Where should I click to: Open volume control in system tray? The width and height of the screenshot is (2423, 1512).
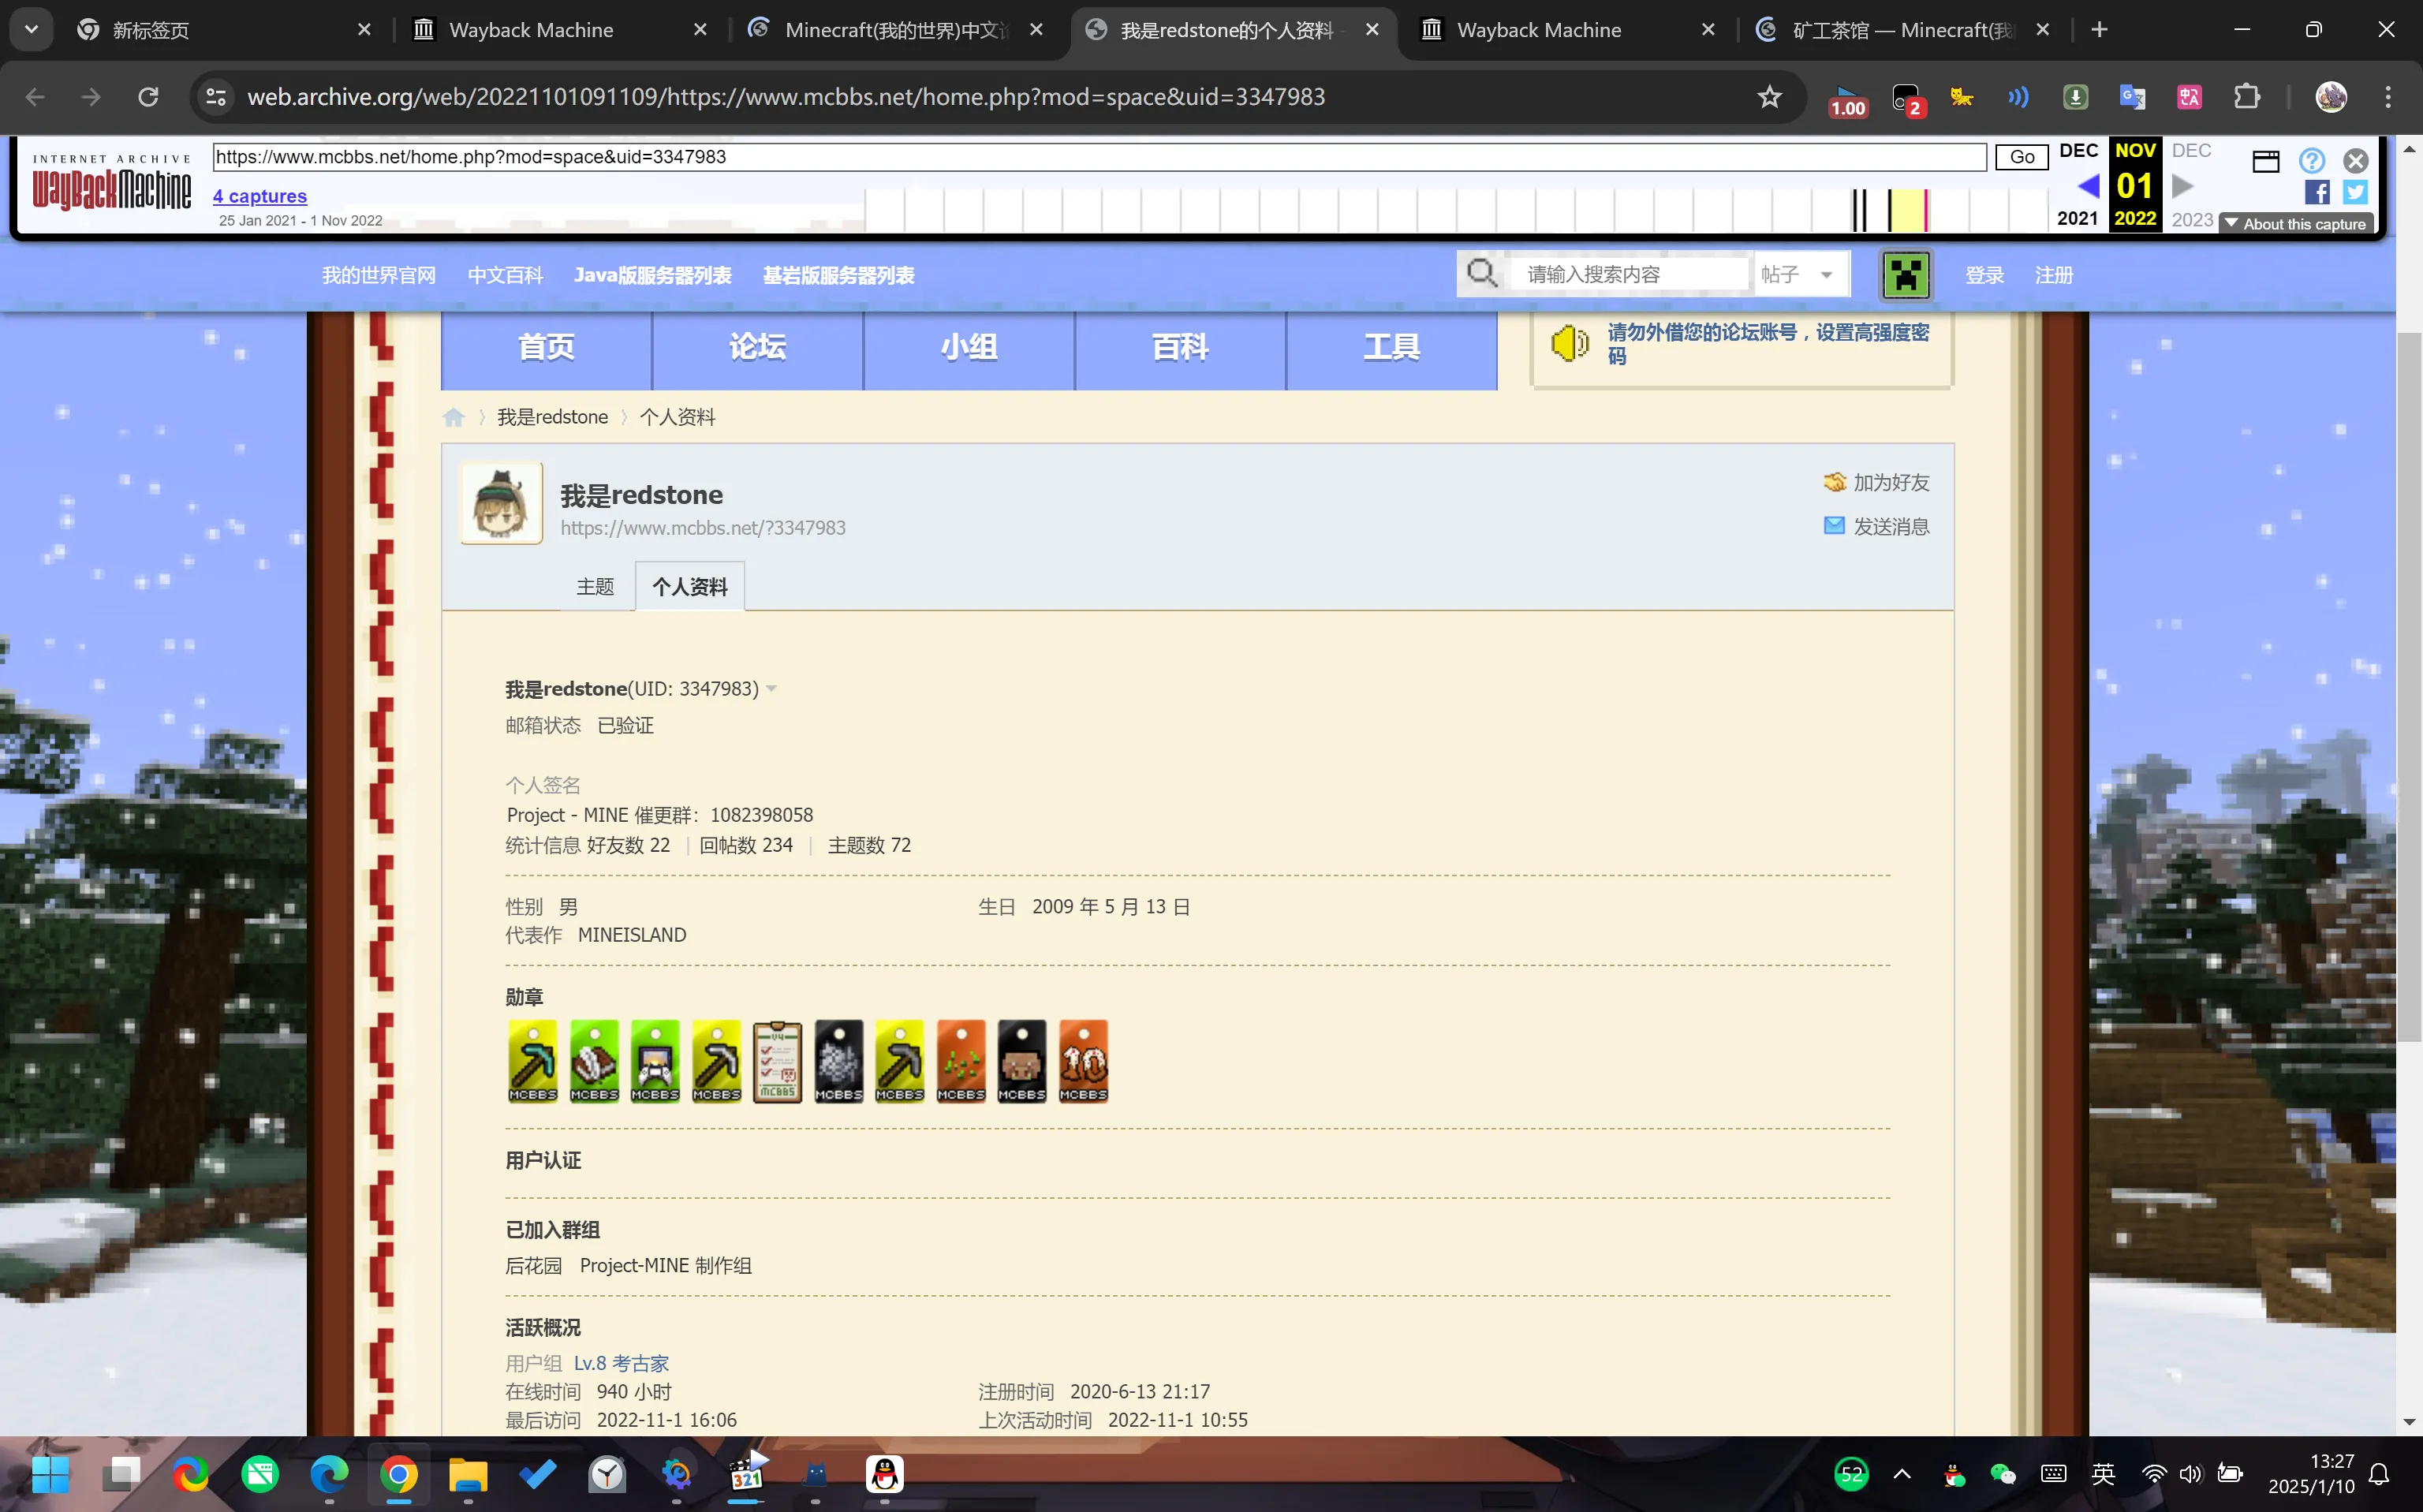[x=2191, y=1473]
